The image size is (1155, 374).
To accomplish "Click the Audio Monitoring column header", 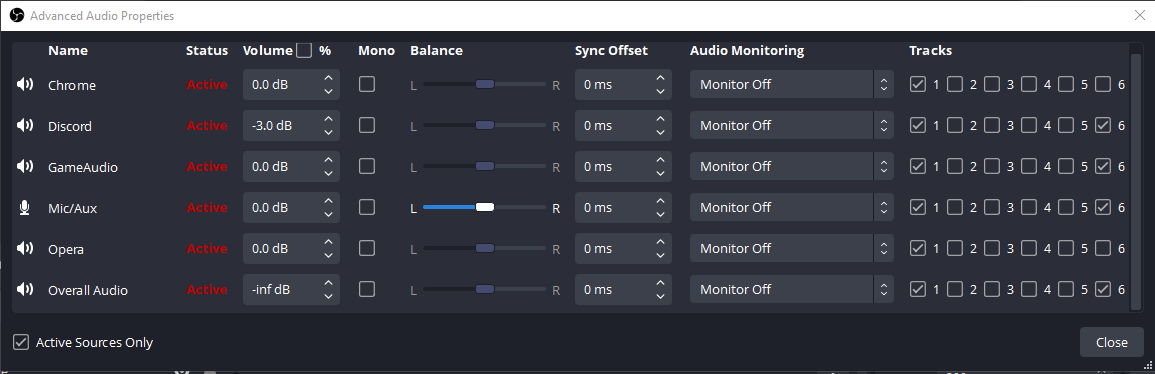I will tap(747, 50).
